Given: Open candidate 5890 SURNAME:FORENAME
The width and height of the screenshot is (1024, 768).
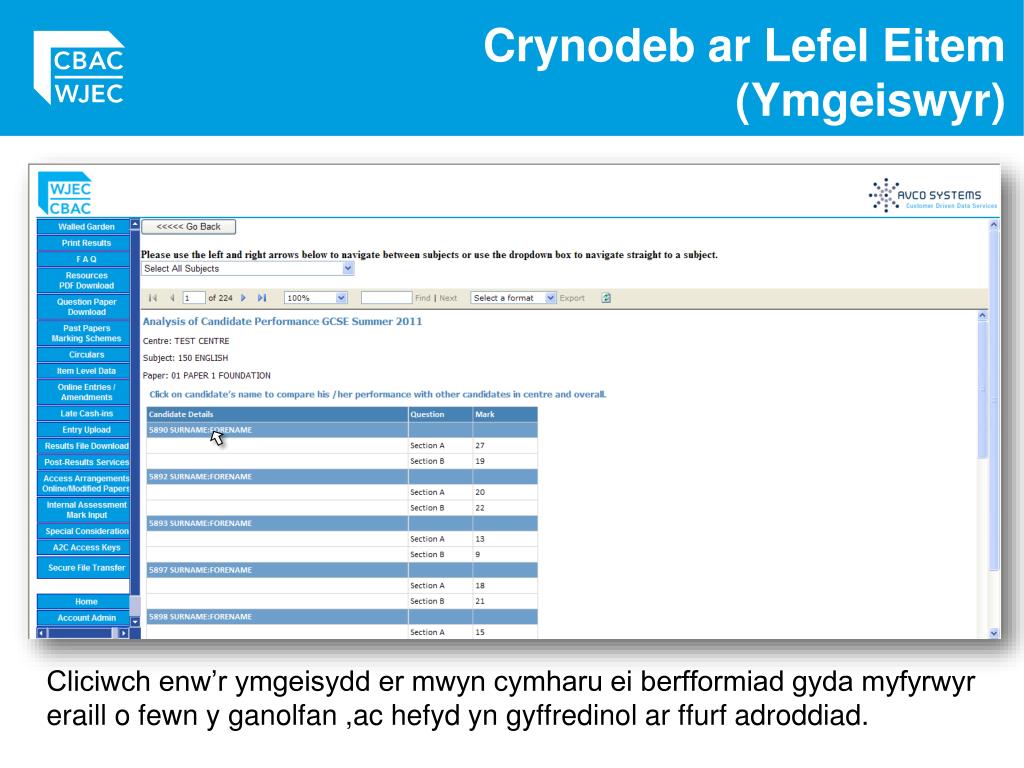Looking at the screenshot, I should click(x=200, y=430).
